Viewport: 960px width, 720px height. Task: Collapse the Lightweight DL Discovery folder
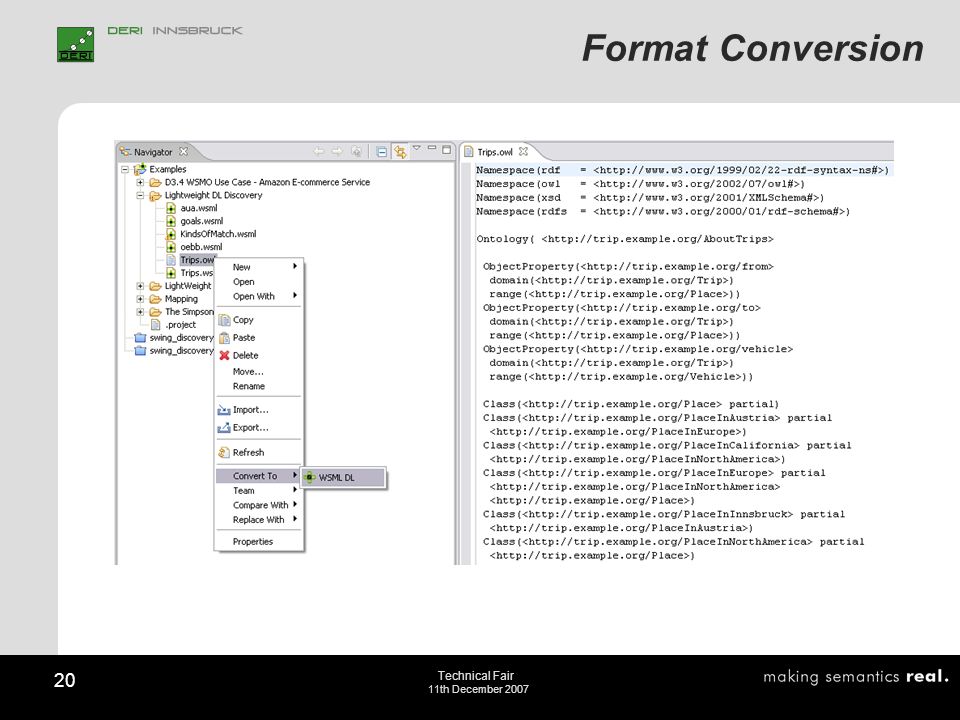[x=140, y=195]
